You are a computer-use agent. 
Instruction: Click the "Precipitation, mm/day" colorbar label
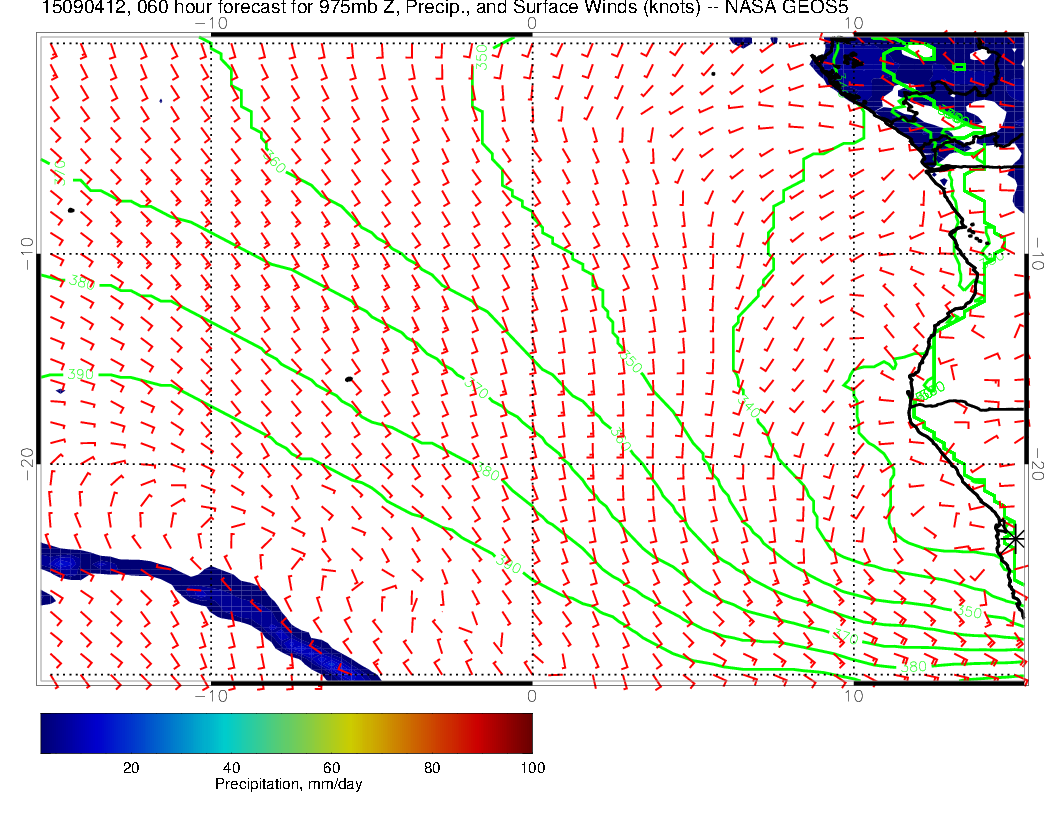[288, 785]
